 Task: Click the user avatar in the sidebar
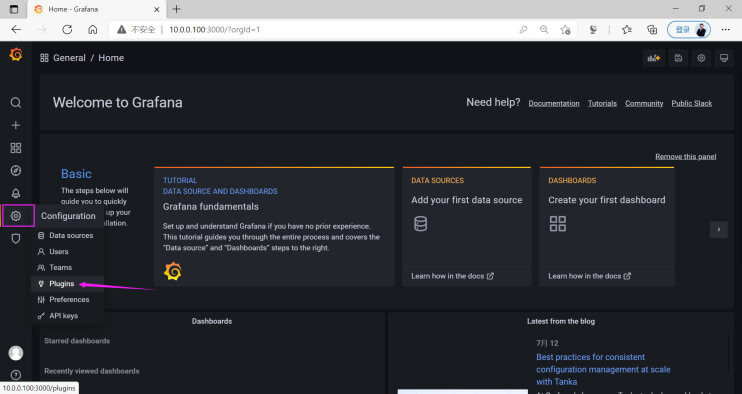coord(16,353)
